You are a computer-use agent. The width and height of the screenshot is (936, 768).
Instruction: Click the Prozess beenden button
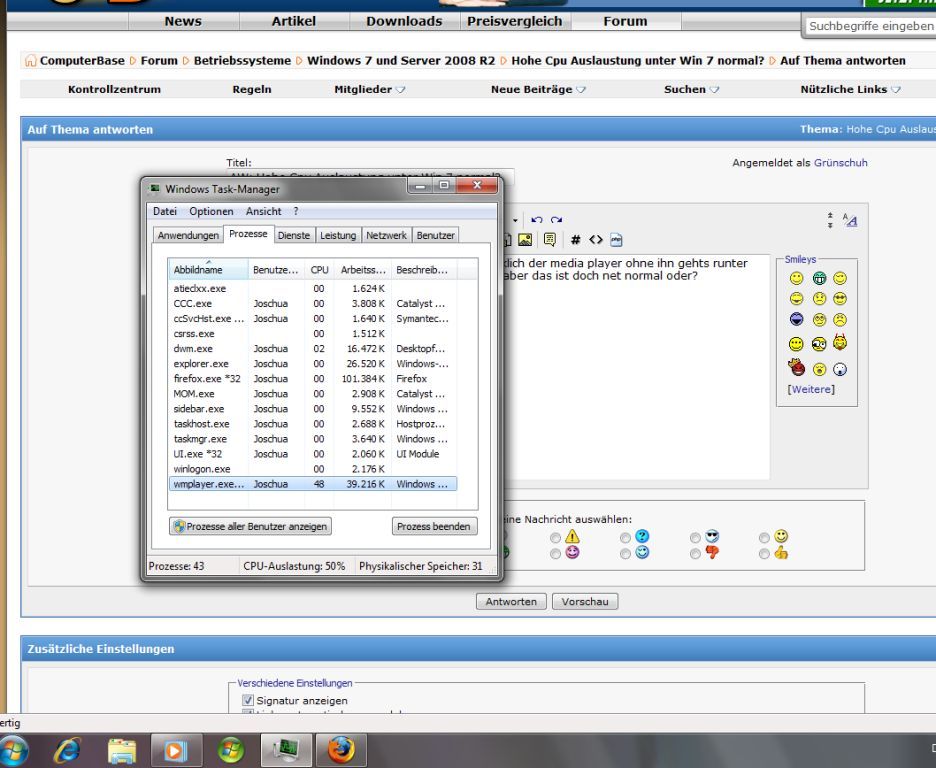click(x=434, y=526)
